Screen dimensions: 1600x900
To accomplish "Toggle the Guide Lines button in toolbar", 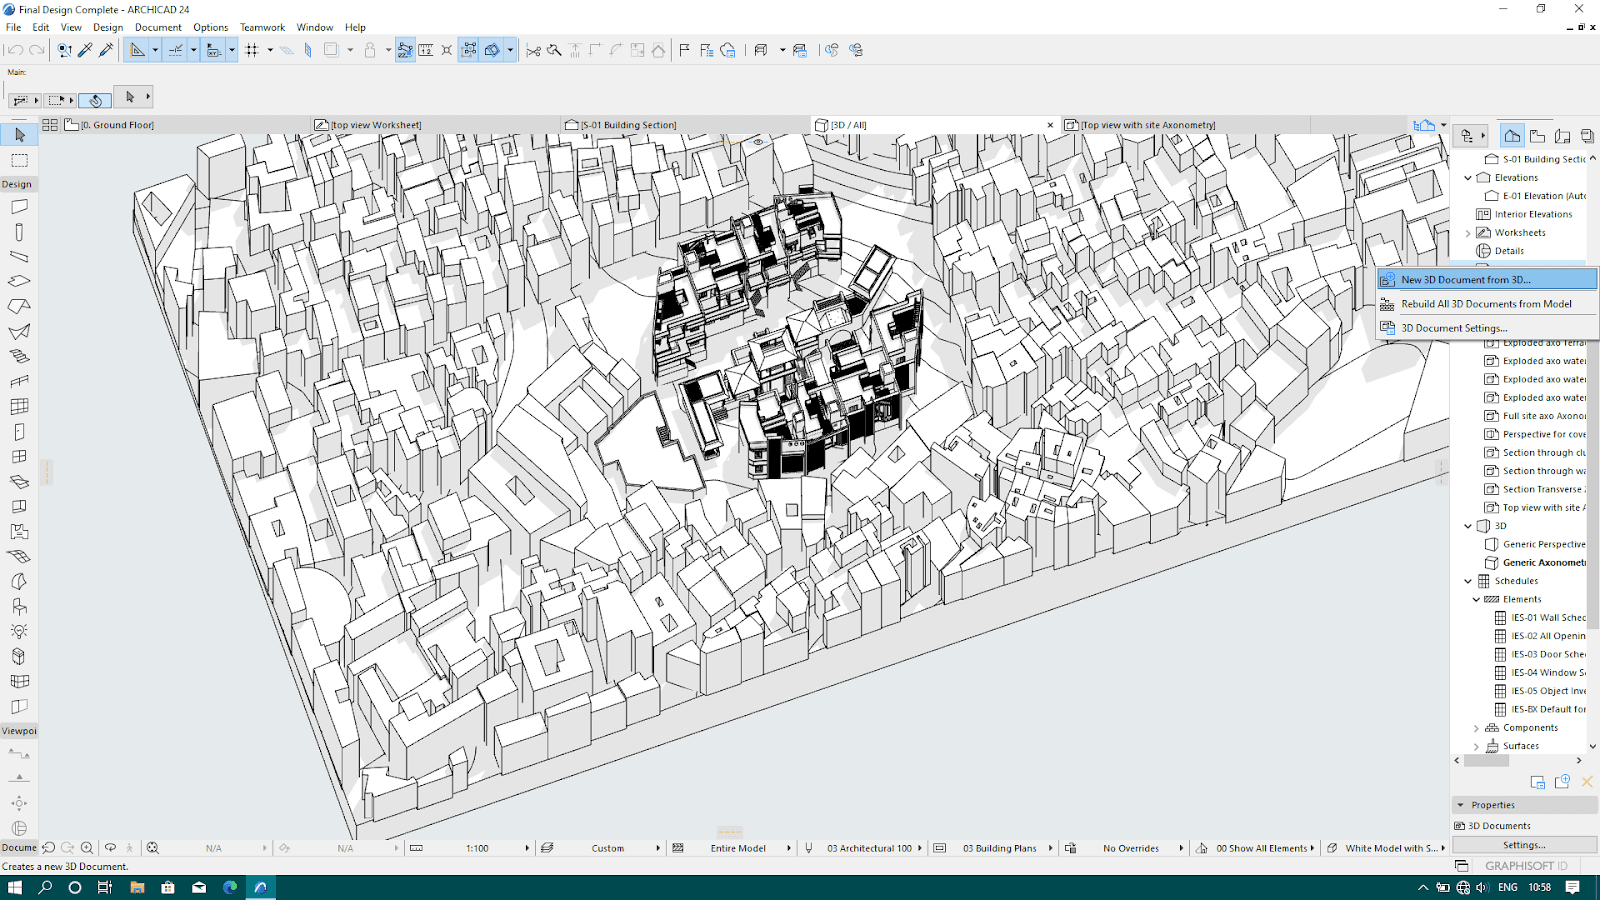I will click(x=137, y=50).
